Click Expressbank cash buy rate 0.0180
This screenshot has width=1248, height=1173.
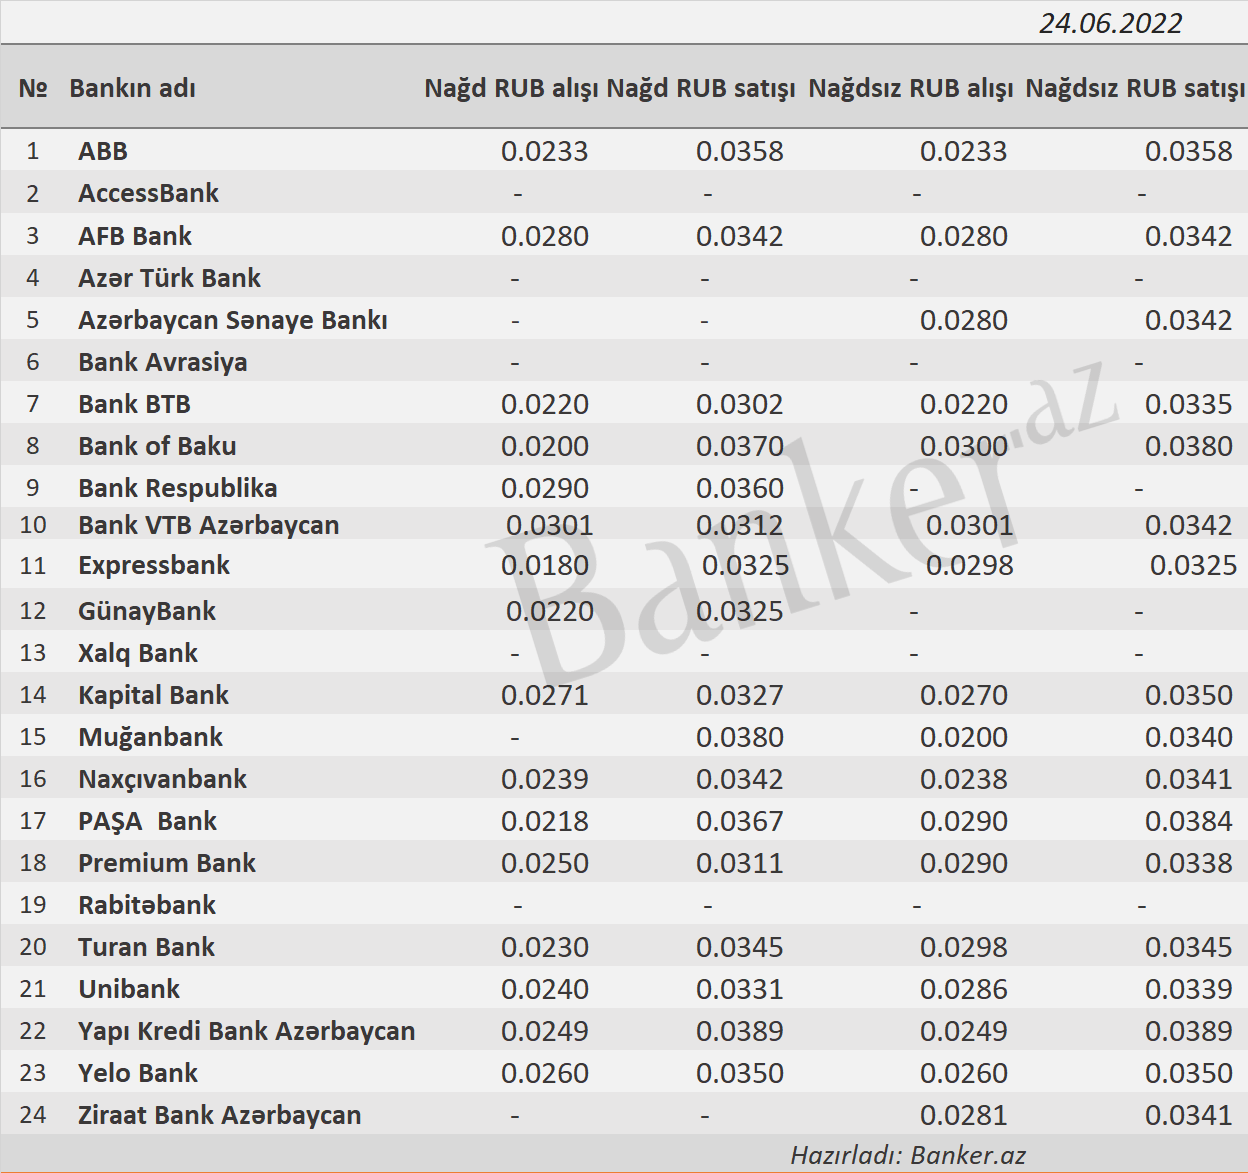pos(545,565)
